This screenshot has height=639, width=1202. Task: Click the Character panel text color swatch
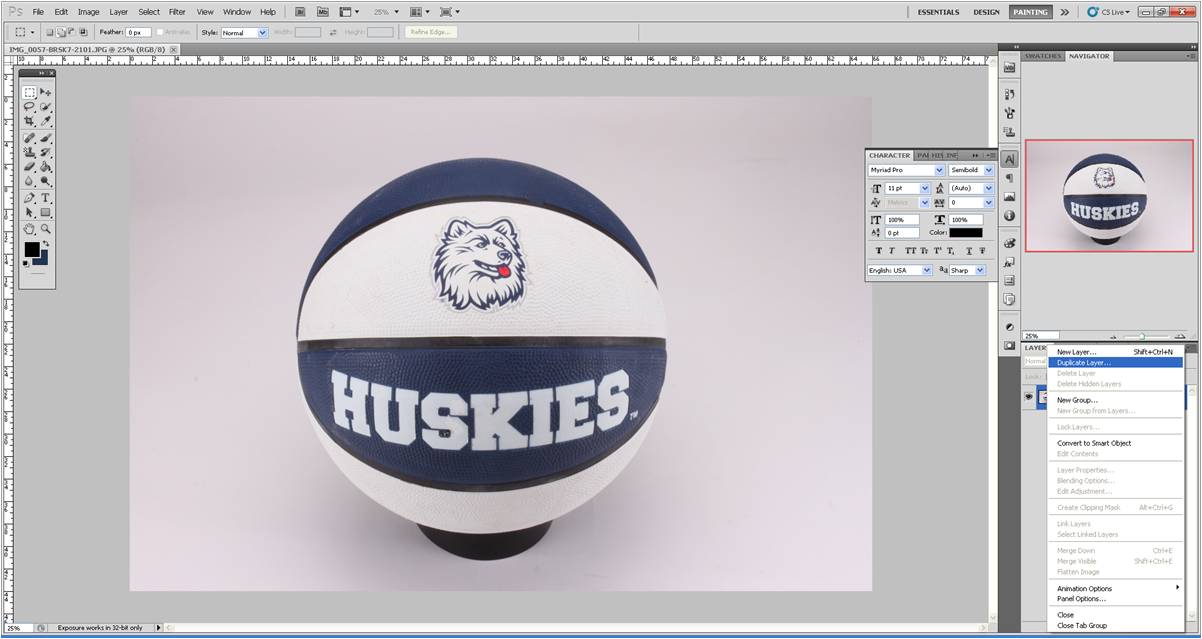click(x=966, y=233)
